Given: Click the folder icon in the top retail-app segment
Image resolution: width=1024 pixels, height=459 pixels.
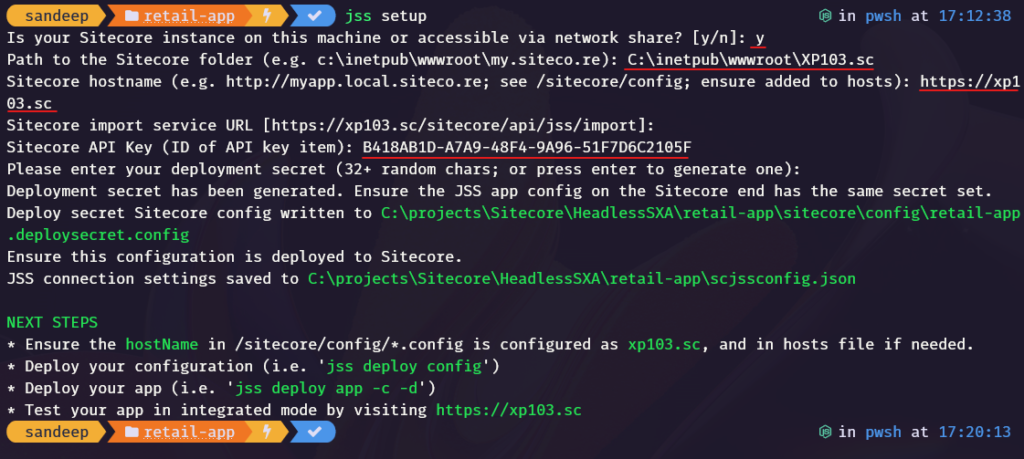Looking at the screenshot, I should coord(131,16).
